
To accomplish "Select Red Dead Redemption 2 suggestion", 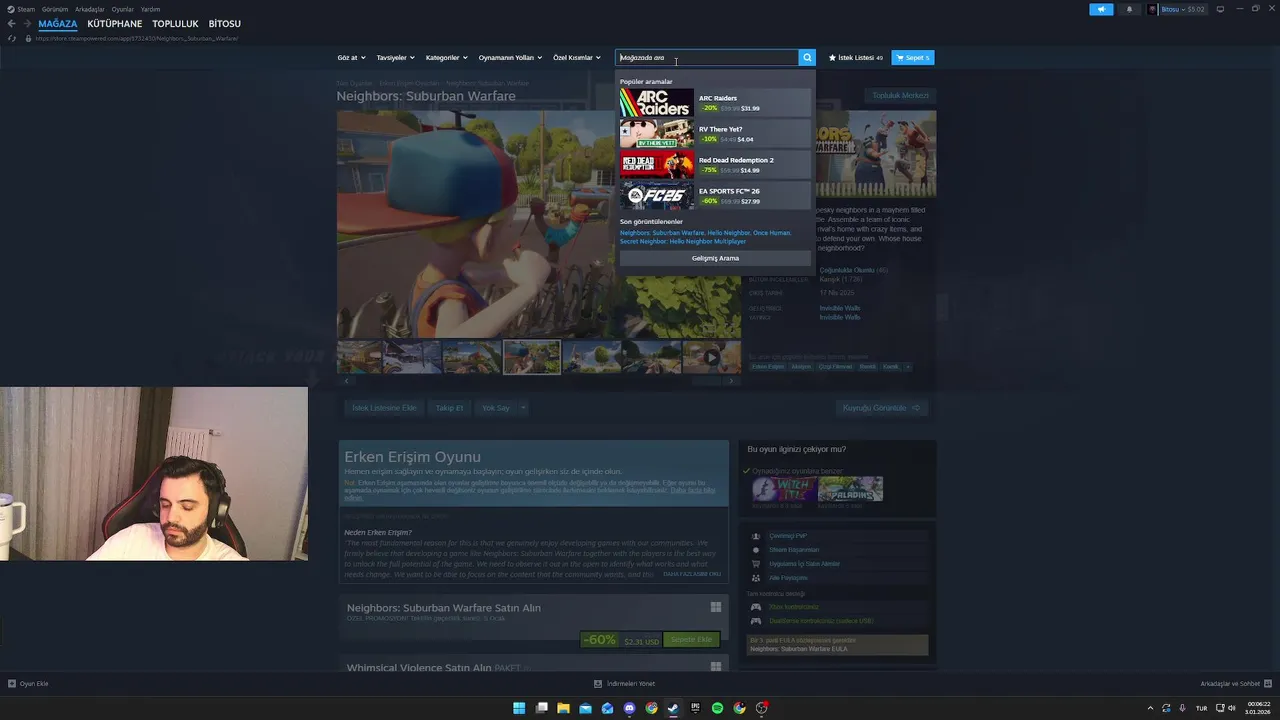I will click(x=715, y=165).
